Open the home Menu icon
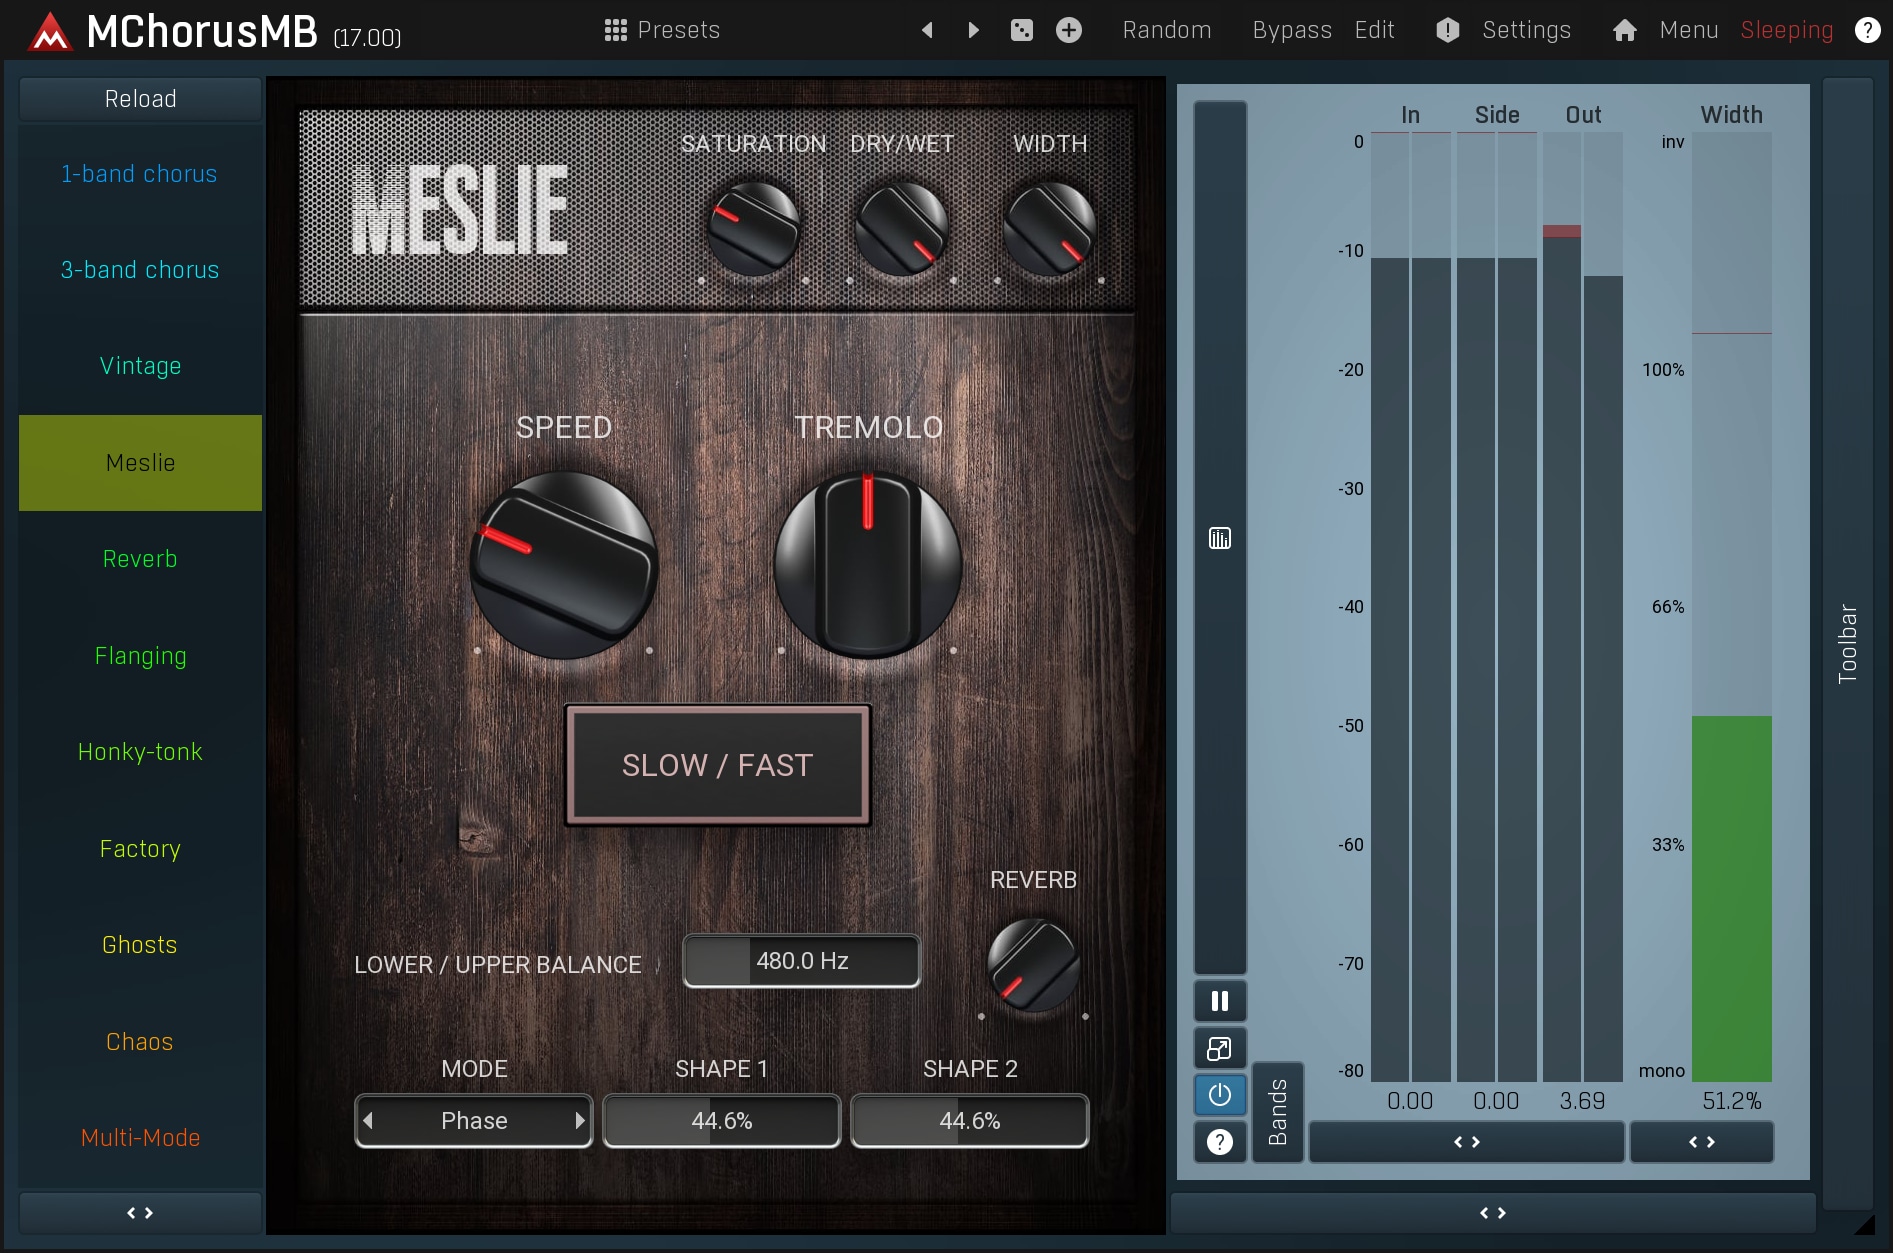This screenshot has width=1893, height=1253. pyautogui.click(x=1624, y=30)
